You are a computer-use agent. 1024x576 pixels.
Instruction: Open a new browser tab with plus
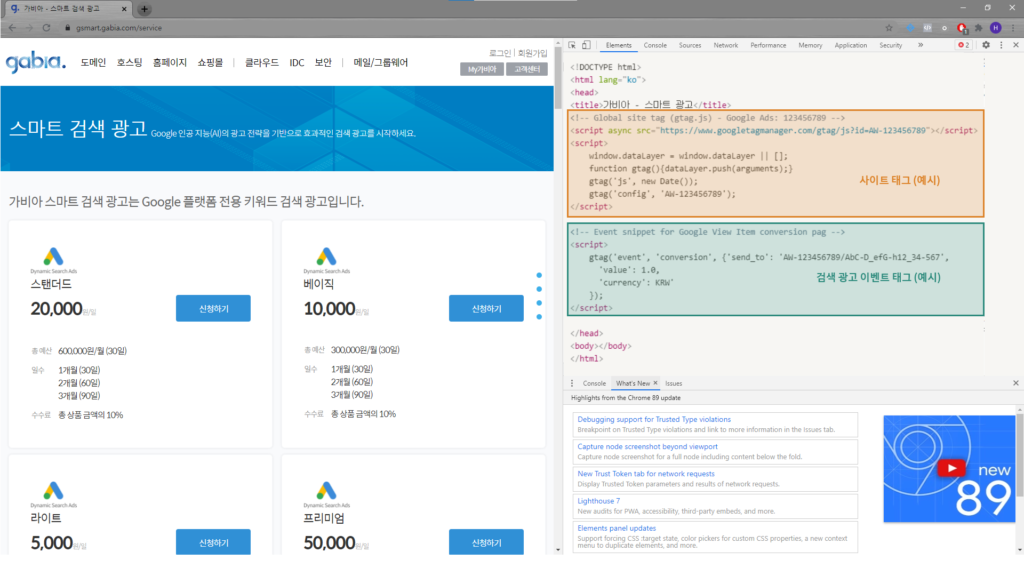click(144, 9)
